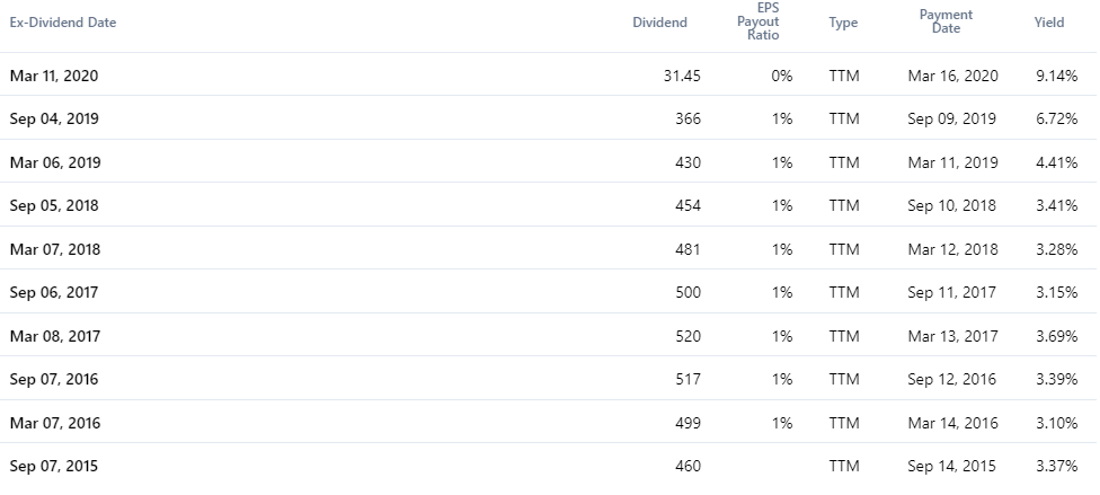Click the 9.14% yield value
1100x495 pixels.
click(x=1057, y=75)
